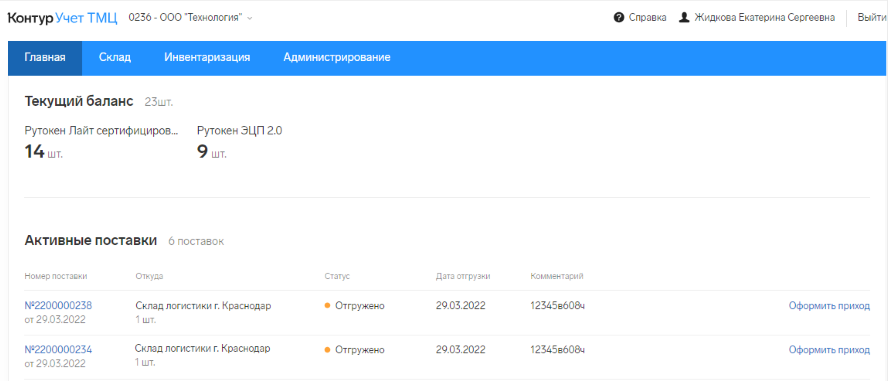
Task: Open delivery №2200000238 link
Action: coord(58,306)
